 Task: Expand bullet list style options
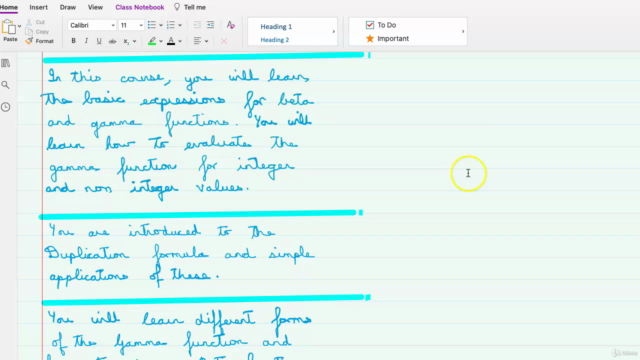point(161,25)
